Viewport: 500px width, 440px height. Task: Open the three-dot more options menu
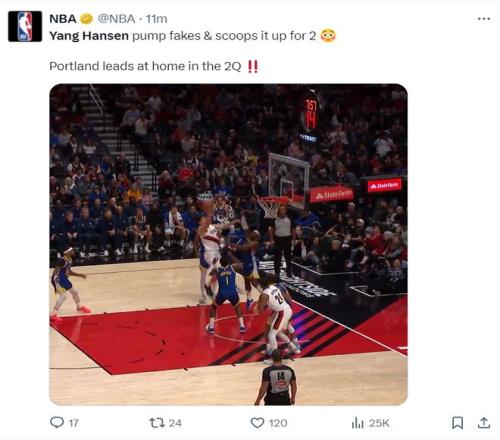tap(484, 19)
